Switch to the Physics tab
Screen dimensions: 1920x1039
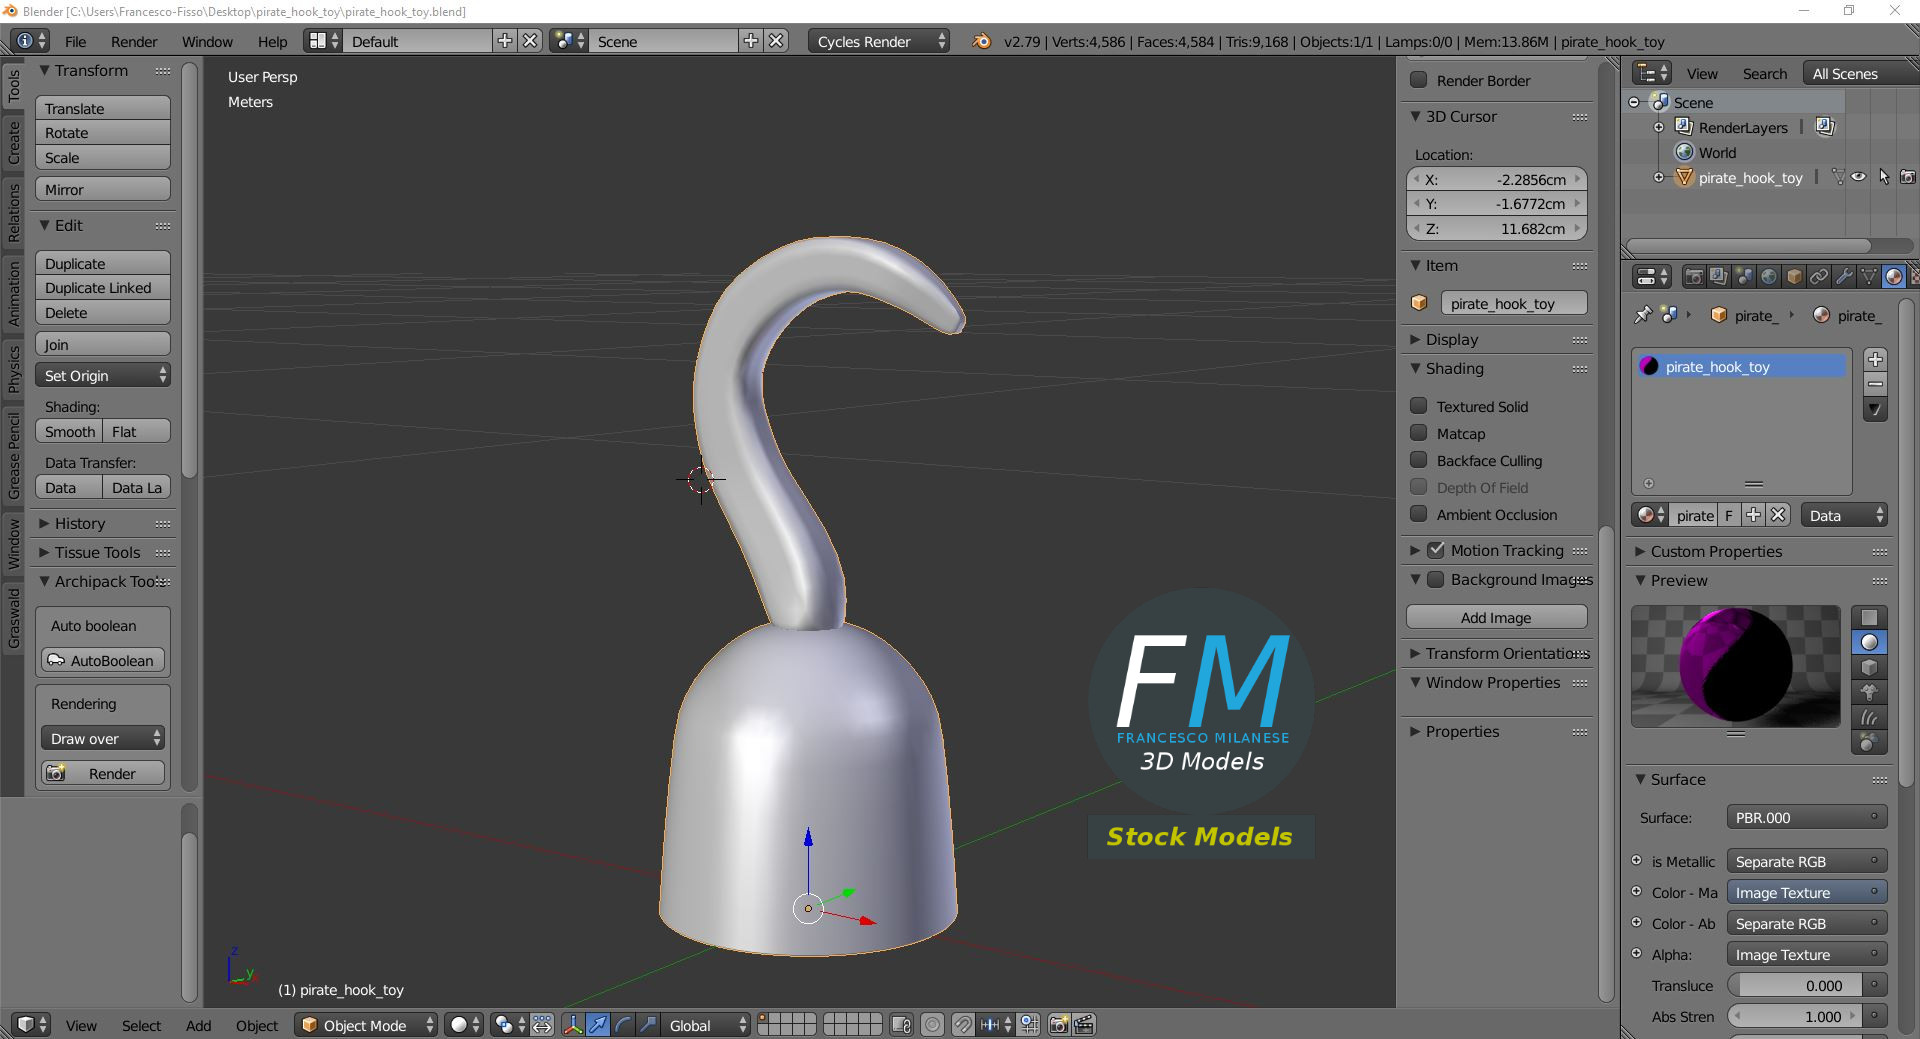[14, 368]
